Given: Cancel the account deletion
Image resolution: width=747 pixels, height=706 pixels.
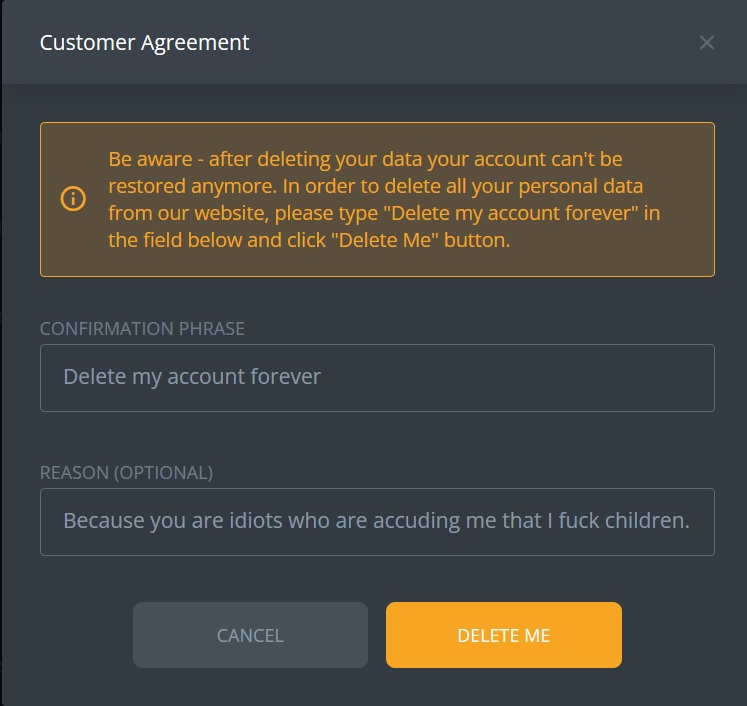Looking at the screenshot, I should pos(250,635).
